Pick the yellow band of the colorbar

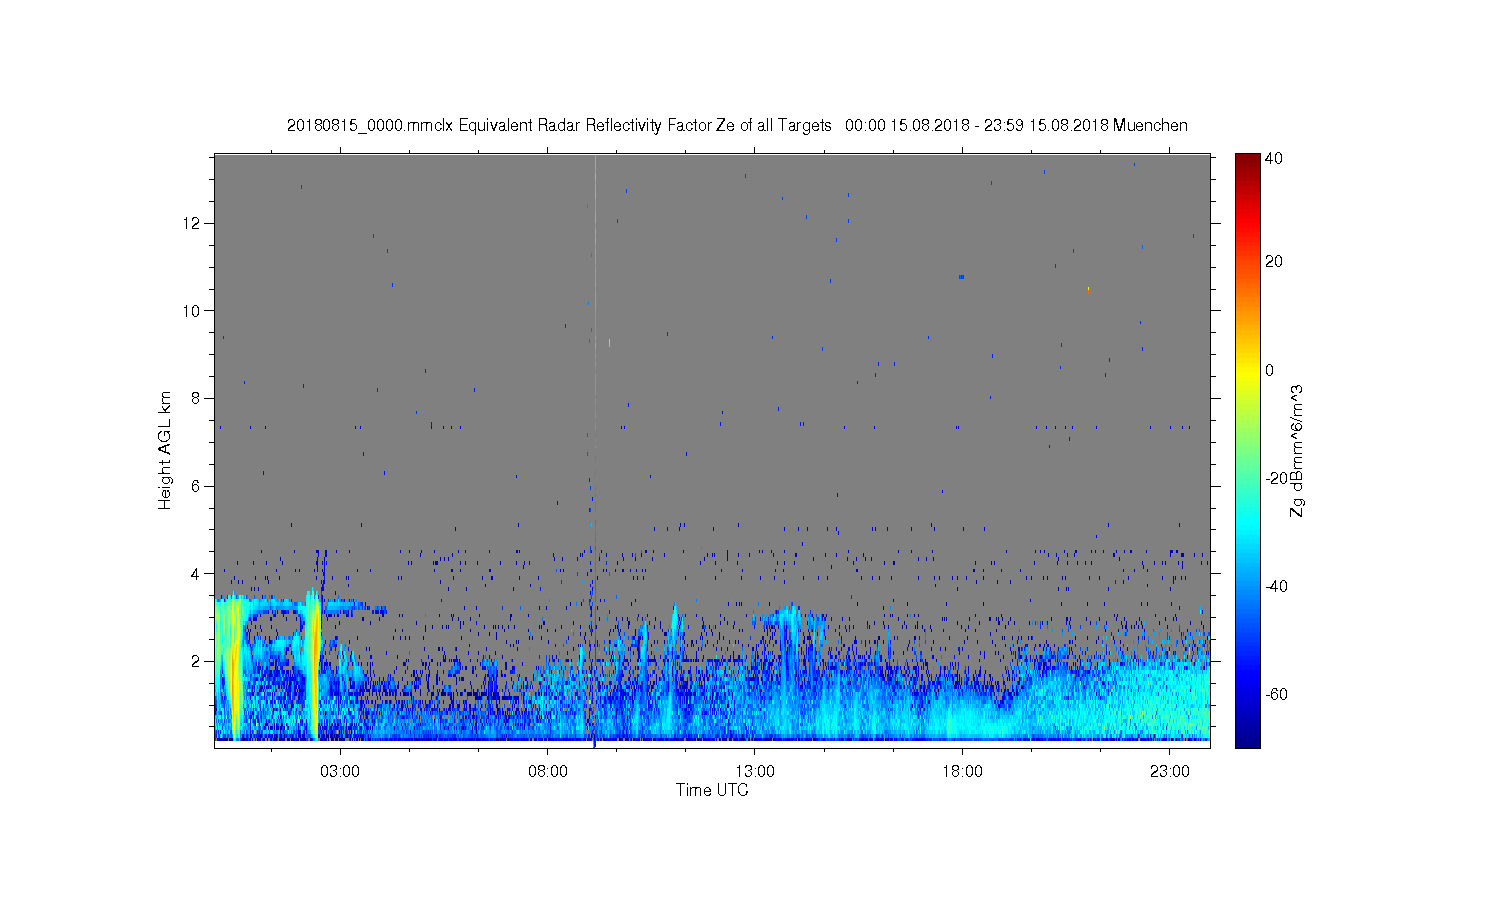coord(1247,371)
